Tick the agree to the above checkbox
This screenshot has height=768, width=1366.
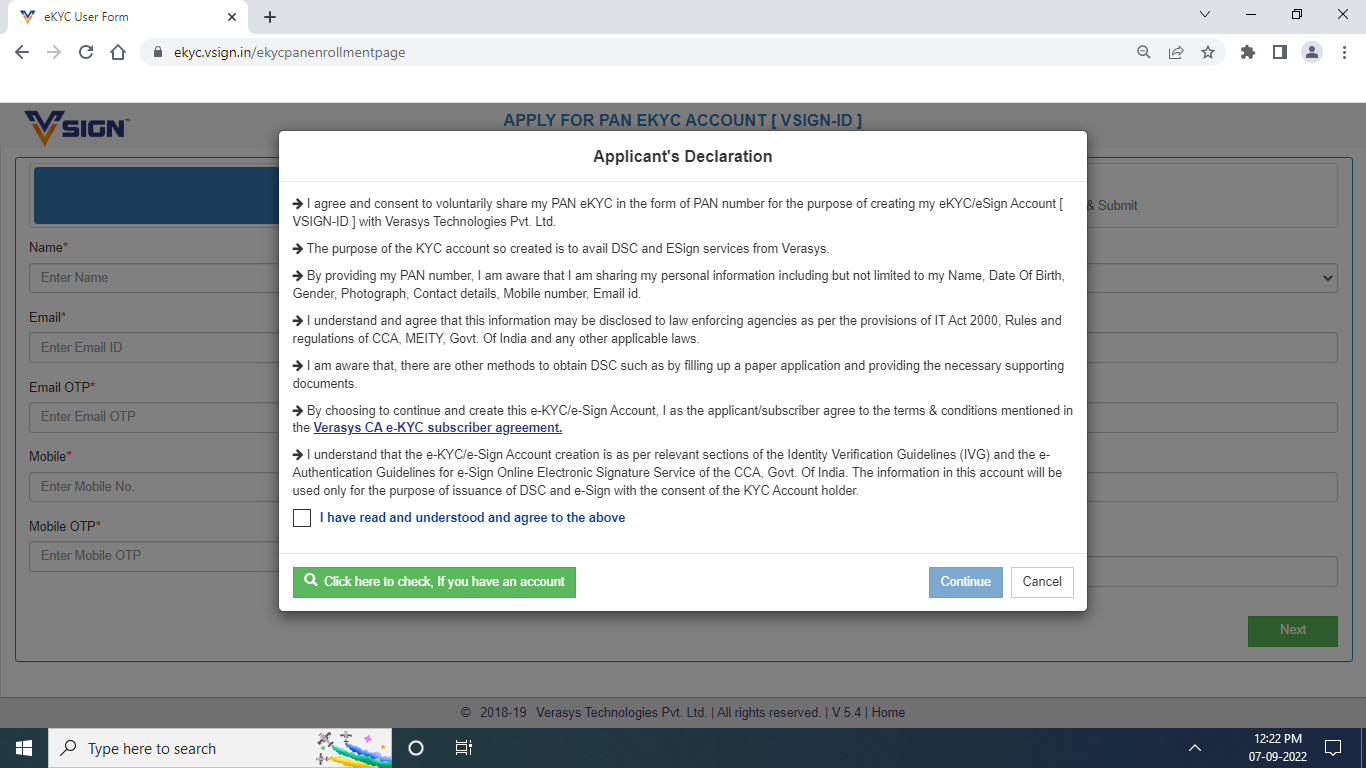point(302,518)
